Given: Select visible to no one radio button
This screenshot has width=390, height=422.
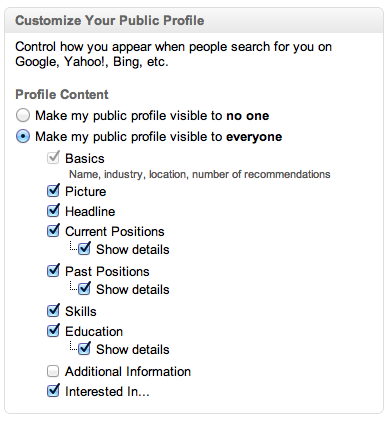Looking at the screenshot, I should [23, 116].
